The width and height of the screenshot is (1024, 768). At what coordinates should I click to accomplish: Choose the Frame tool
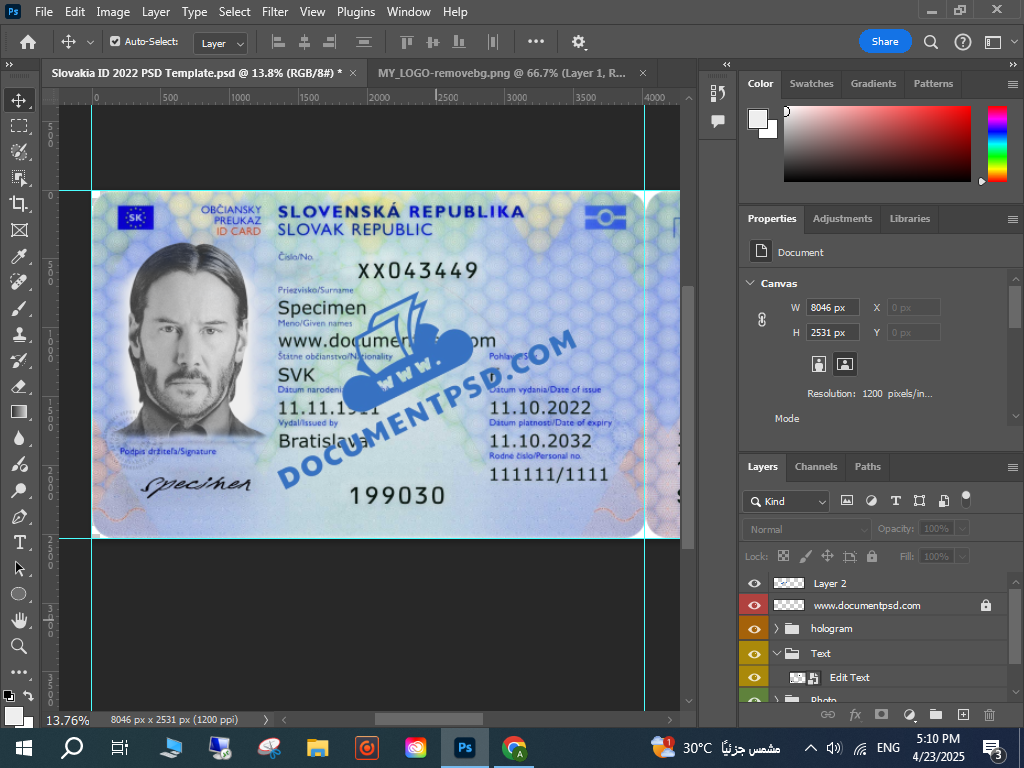click(x=19, y=230)
